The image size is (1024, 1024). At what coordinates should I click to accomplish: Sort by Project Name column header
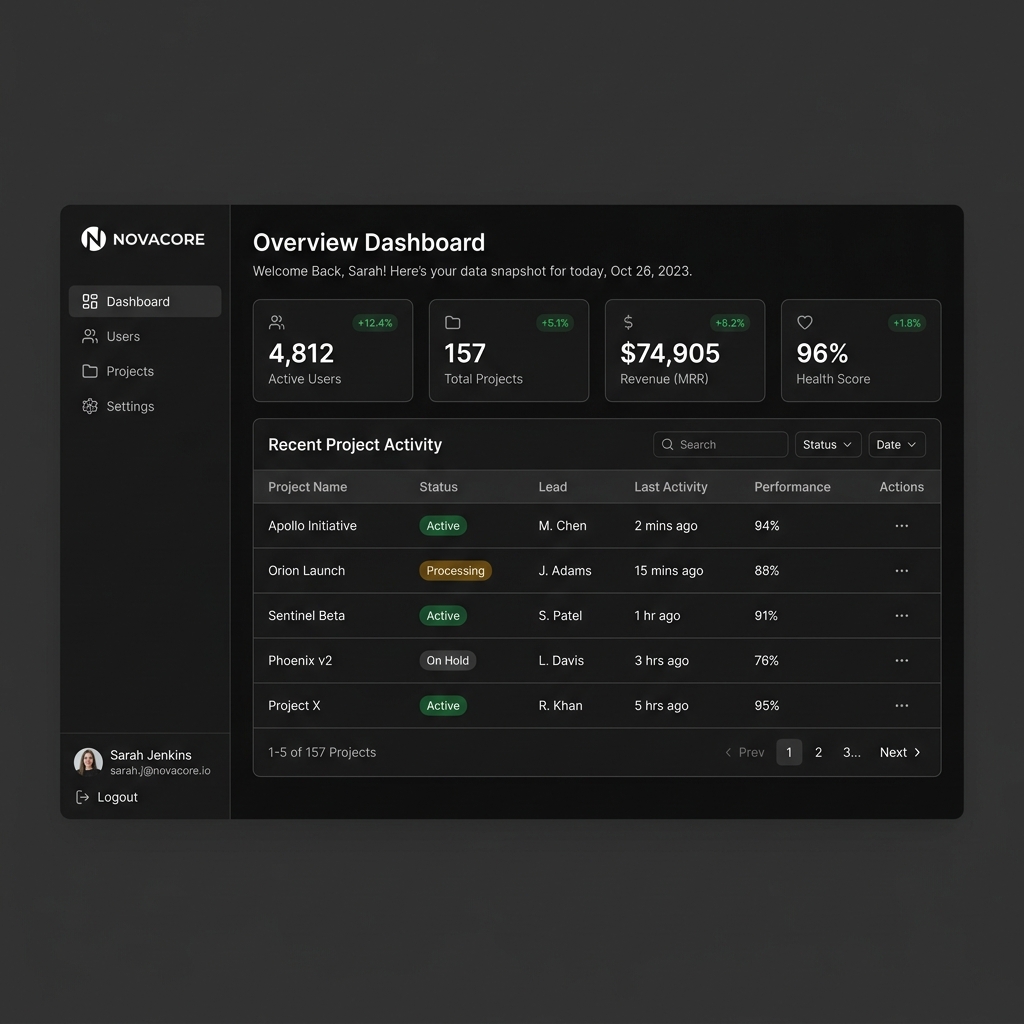pos(308,487)
